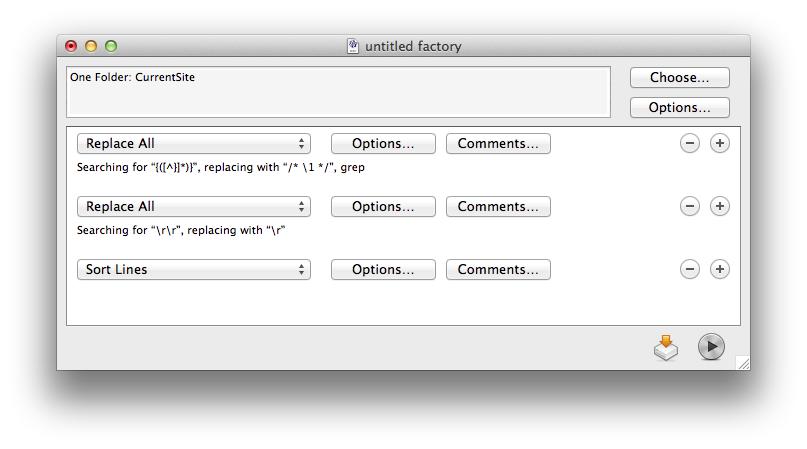Viewport: 807px width, 449px height.
Task: Open Options... for the CurrentSite folder
Action: click(679, 108)
